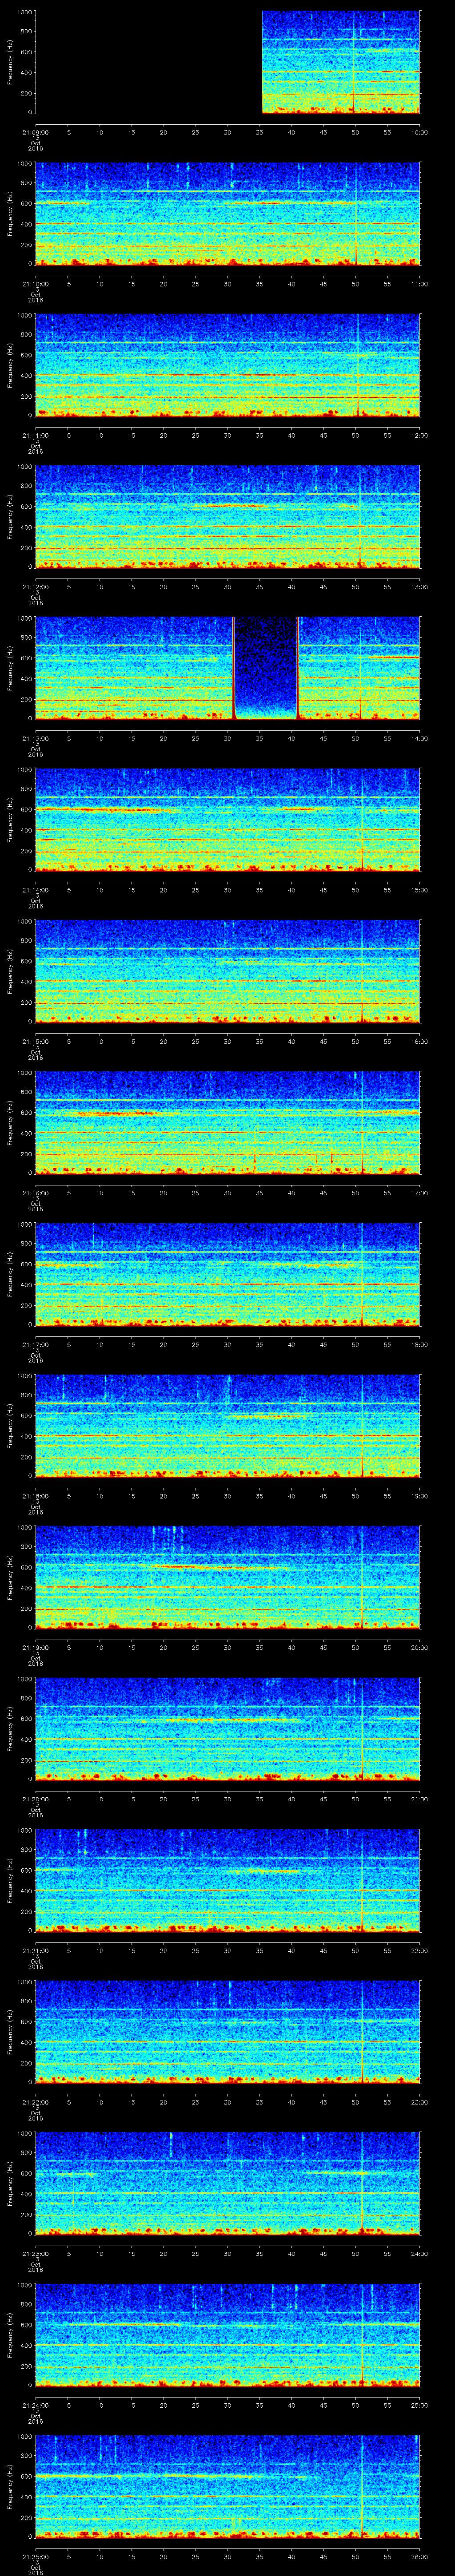
Task: Click the 21:24:00 start time label
Action: coord(35,2405)
